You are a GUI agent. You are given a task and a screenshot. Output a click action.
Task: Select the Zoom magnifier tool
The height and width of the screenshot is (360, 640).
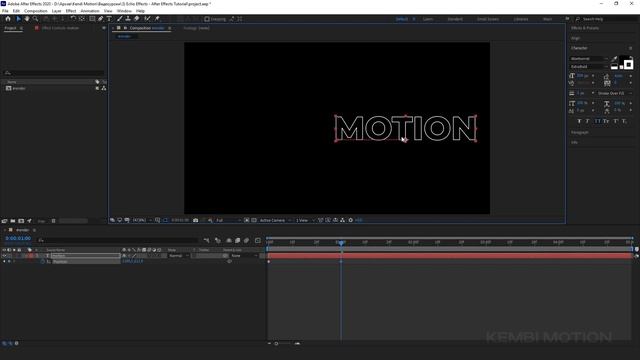tap(36, 19)
